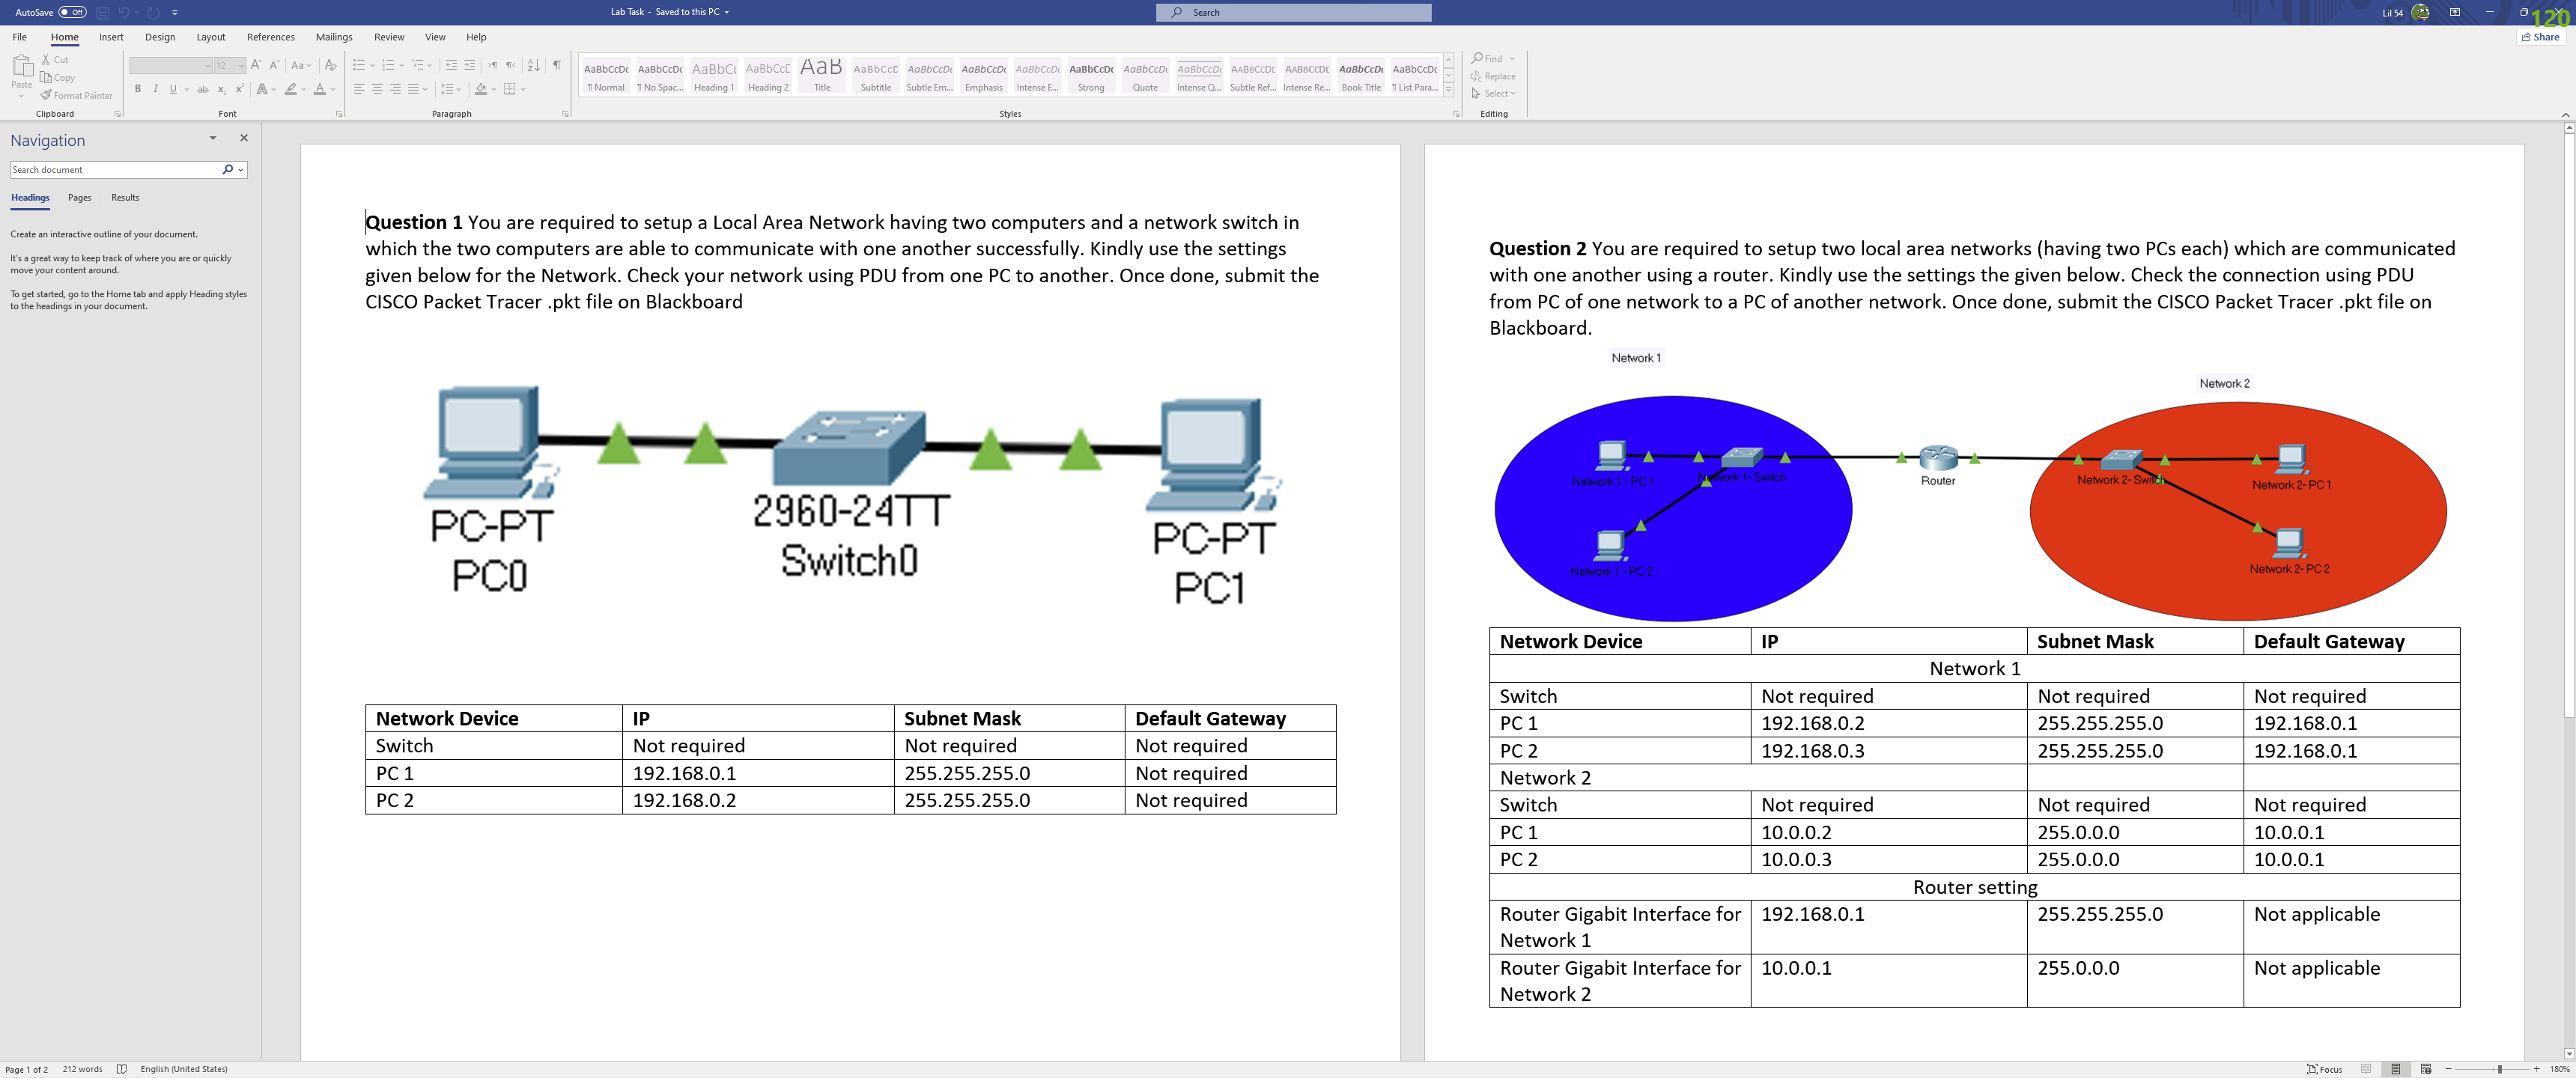Click the Clear All Formatting icon

click(330, 65)
